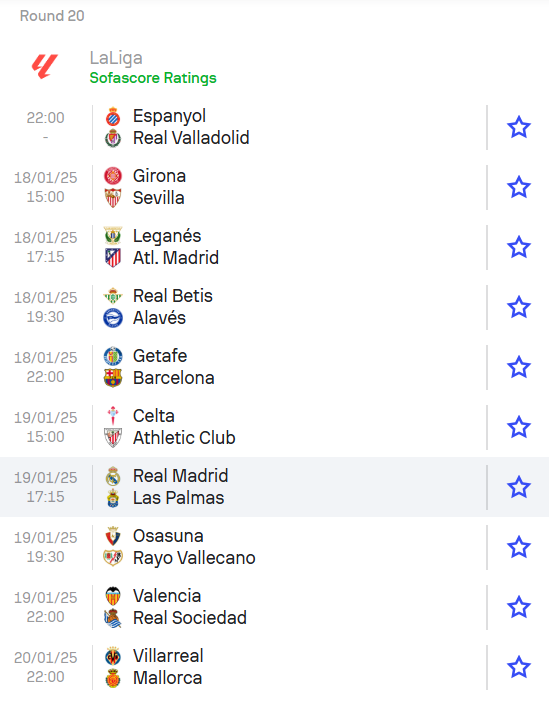
Task: Open the Osasuna vs Rayo Vallecano fixture
Action: tap(274, 547)
